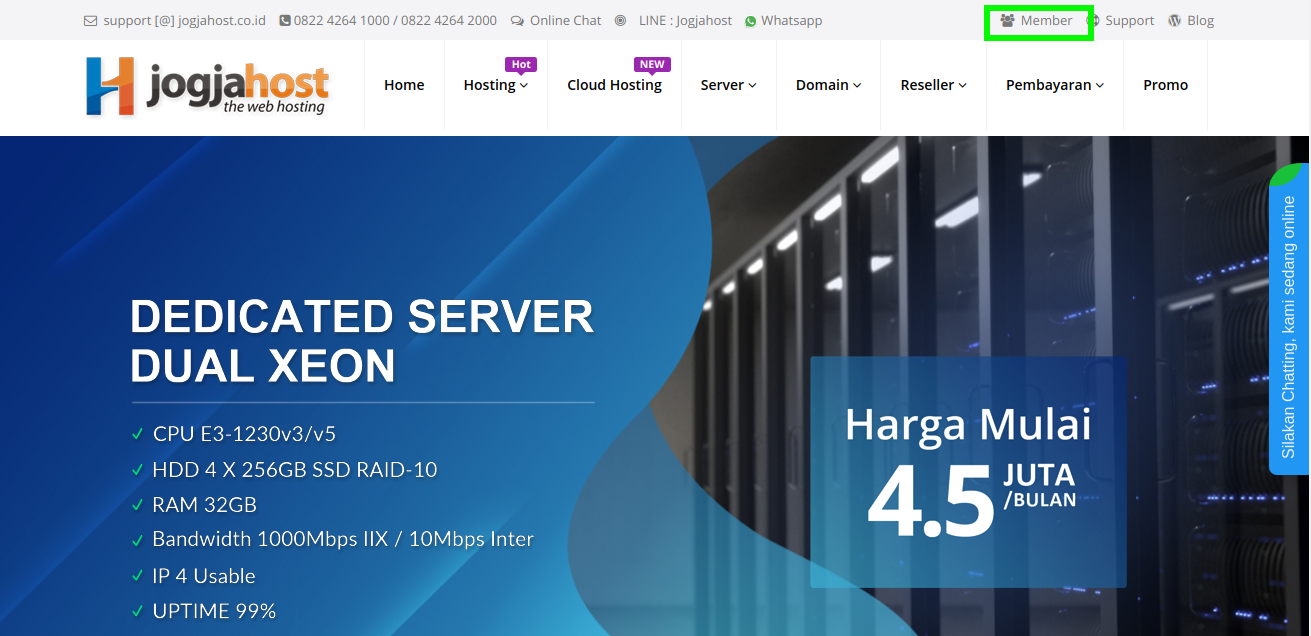
Task: Open the Pembayaran dropdown menu
Action: 1054,86
